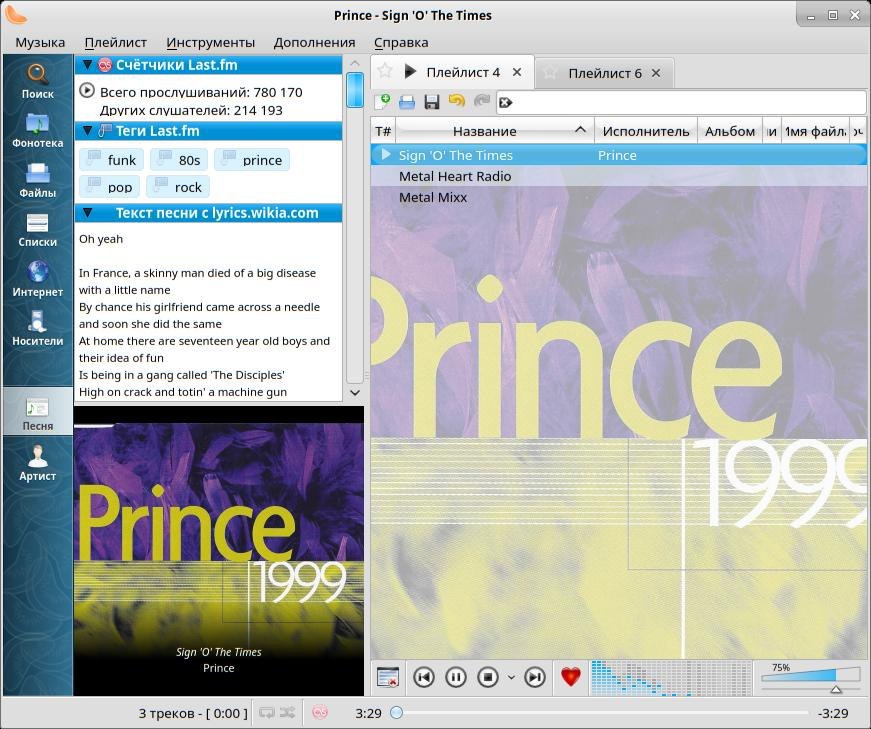This screenshot has width=871, height=729.
Task: Open the Музыка menu
Action: (x=40, y=42)
